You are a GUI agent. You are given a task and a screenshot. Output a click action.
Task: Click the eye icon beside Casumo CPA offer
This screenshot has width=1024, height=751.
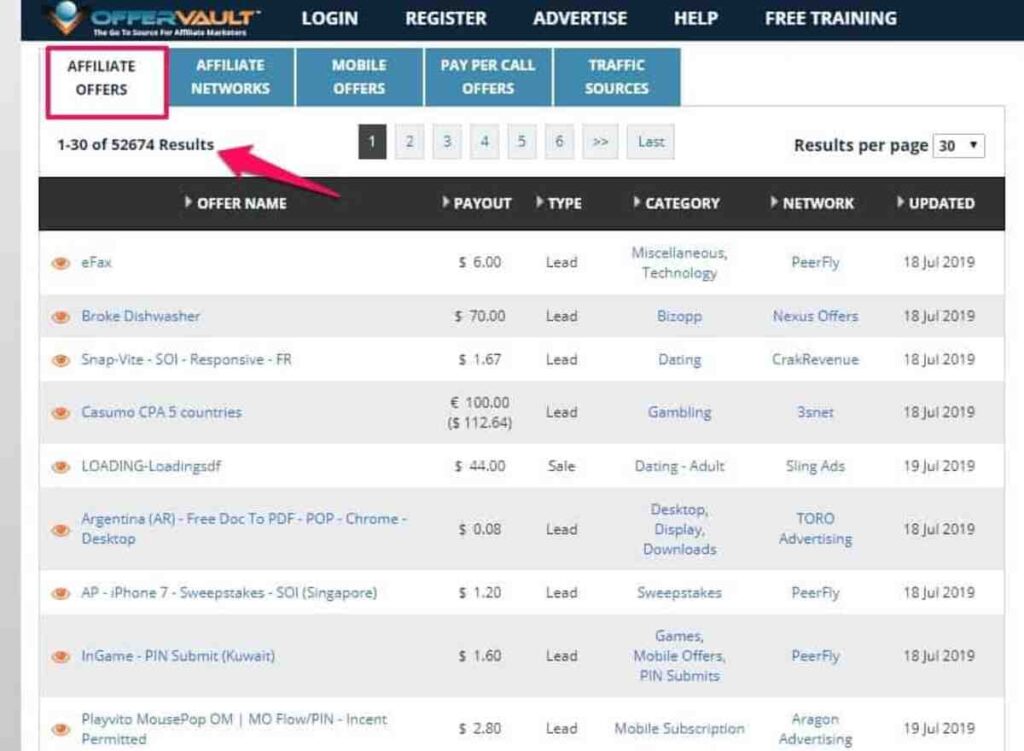(61, 413)
